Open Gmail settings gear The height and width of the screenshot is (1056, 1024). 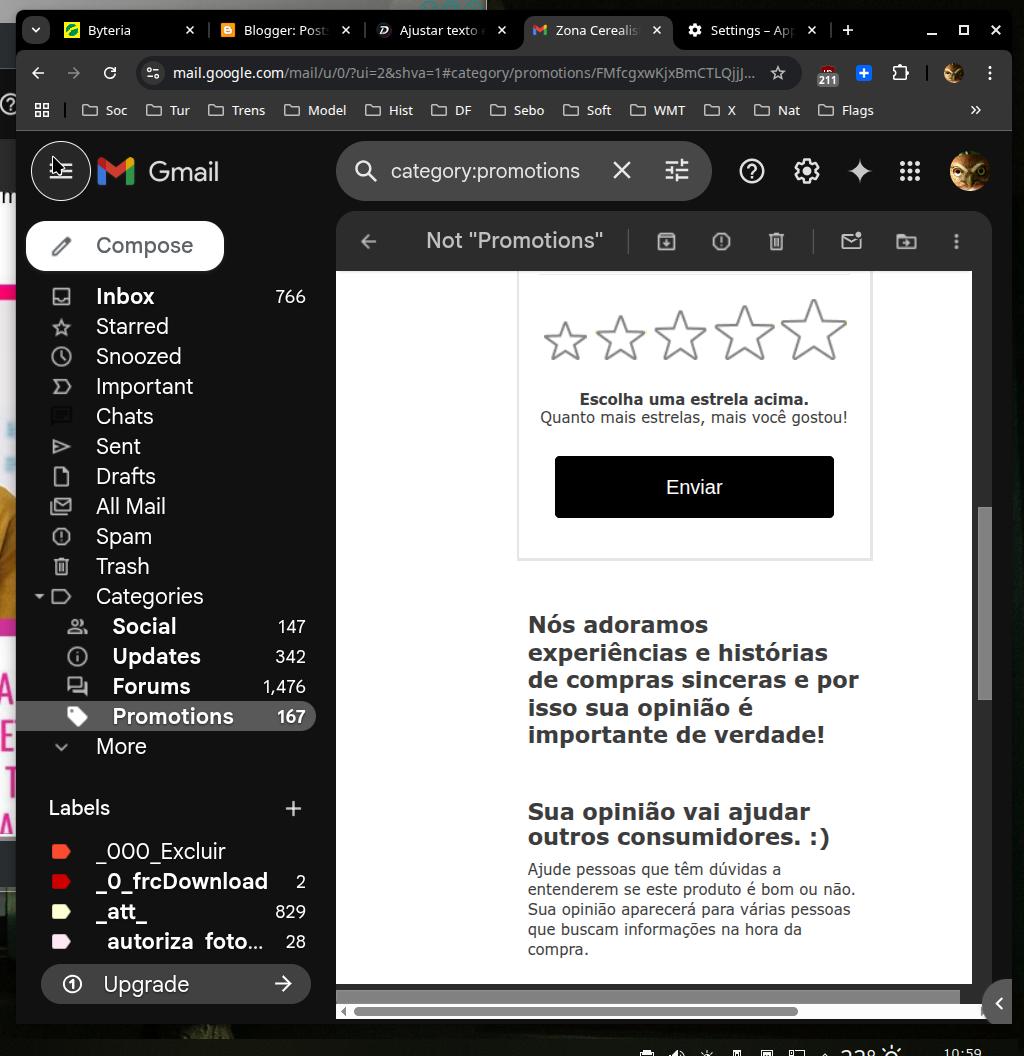click(806, 171)
